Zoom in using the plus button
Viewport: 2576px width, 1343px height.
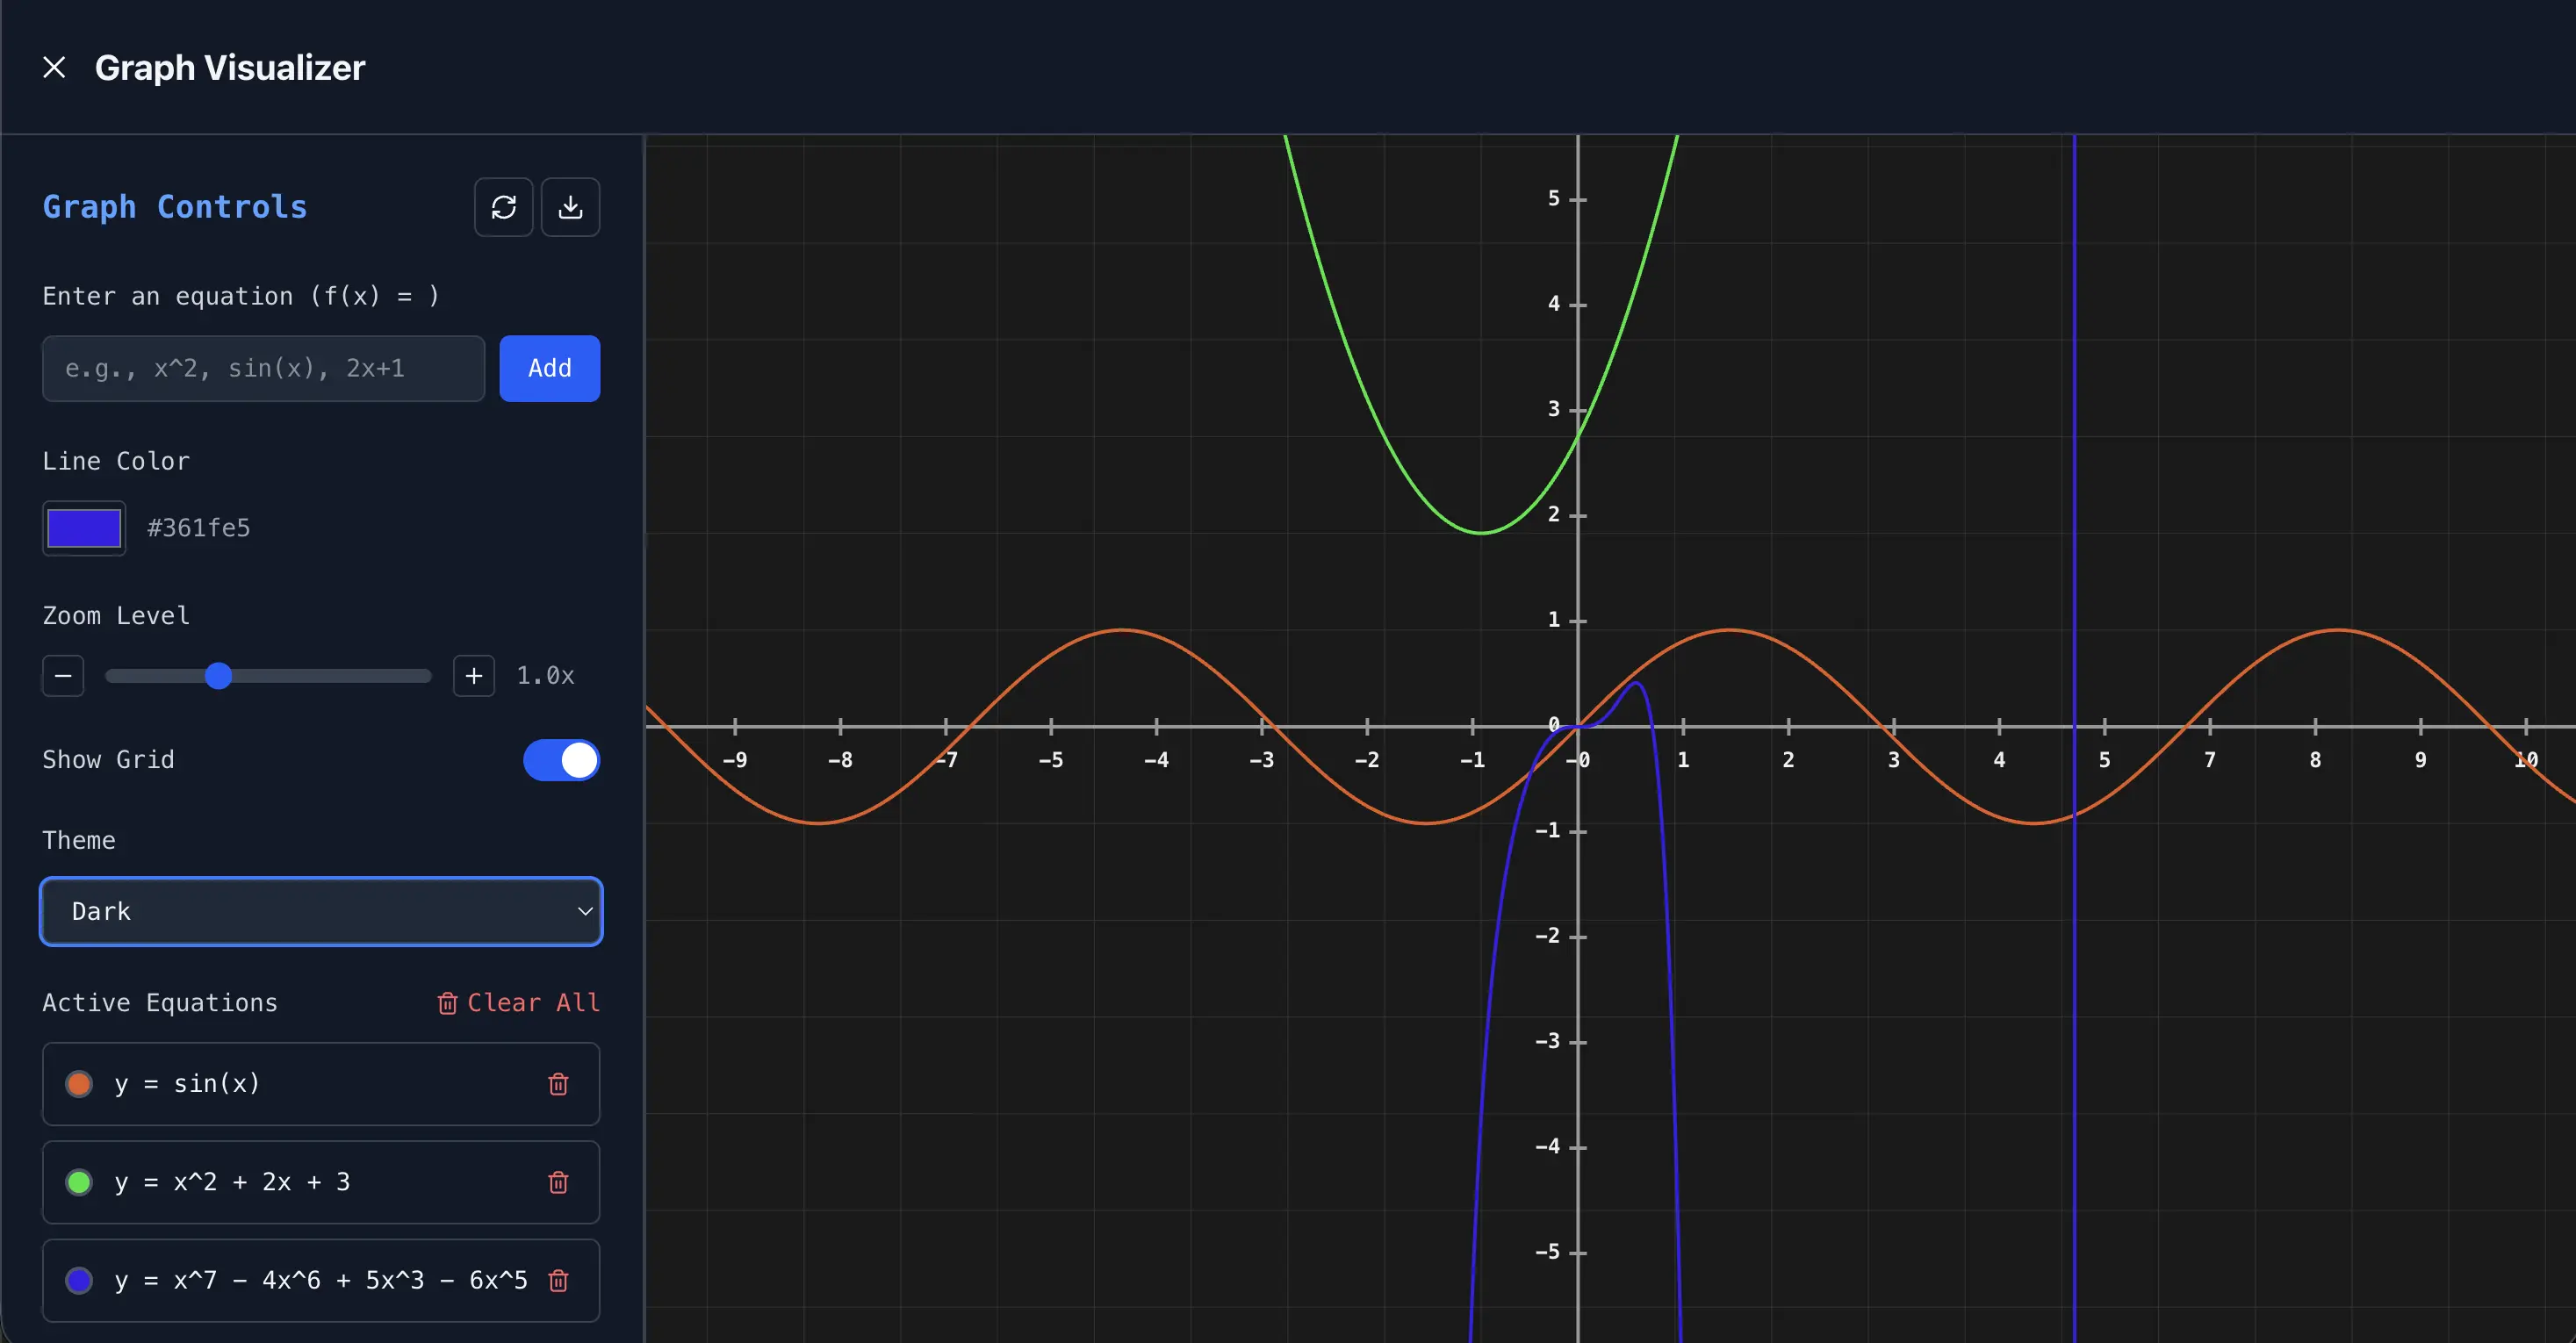tap(473, 675)
